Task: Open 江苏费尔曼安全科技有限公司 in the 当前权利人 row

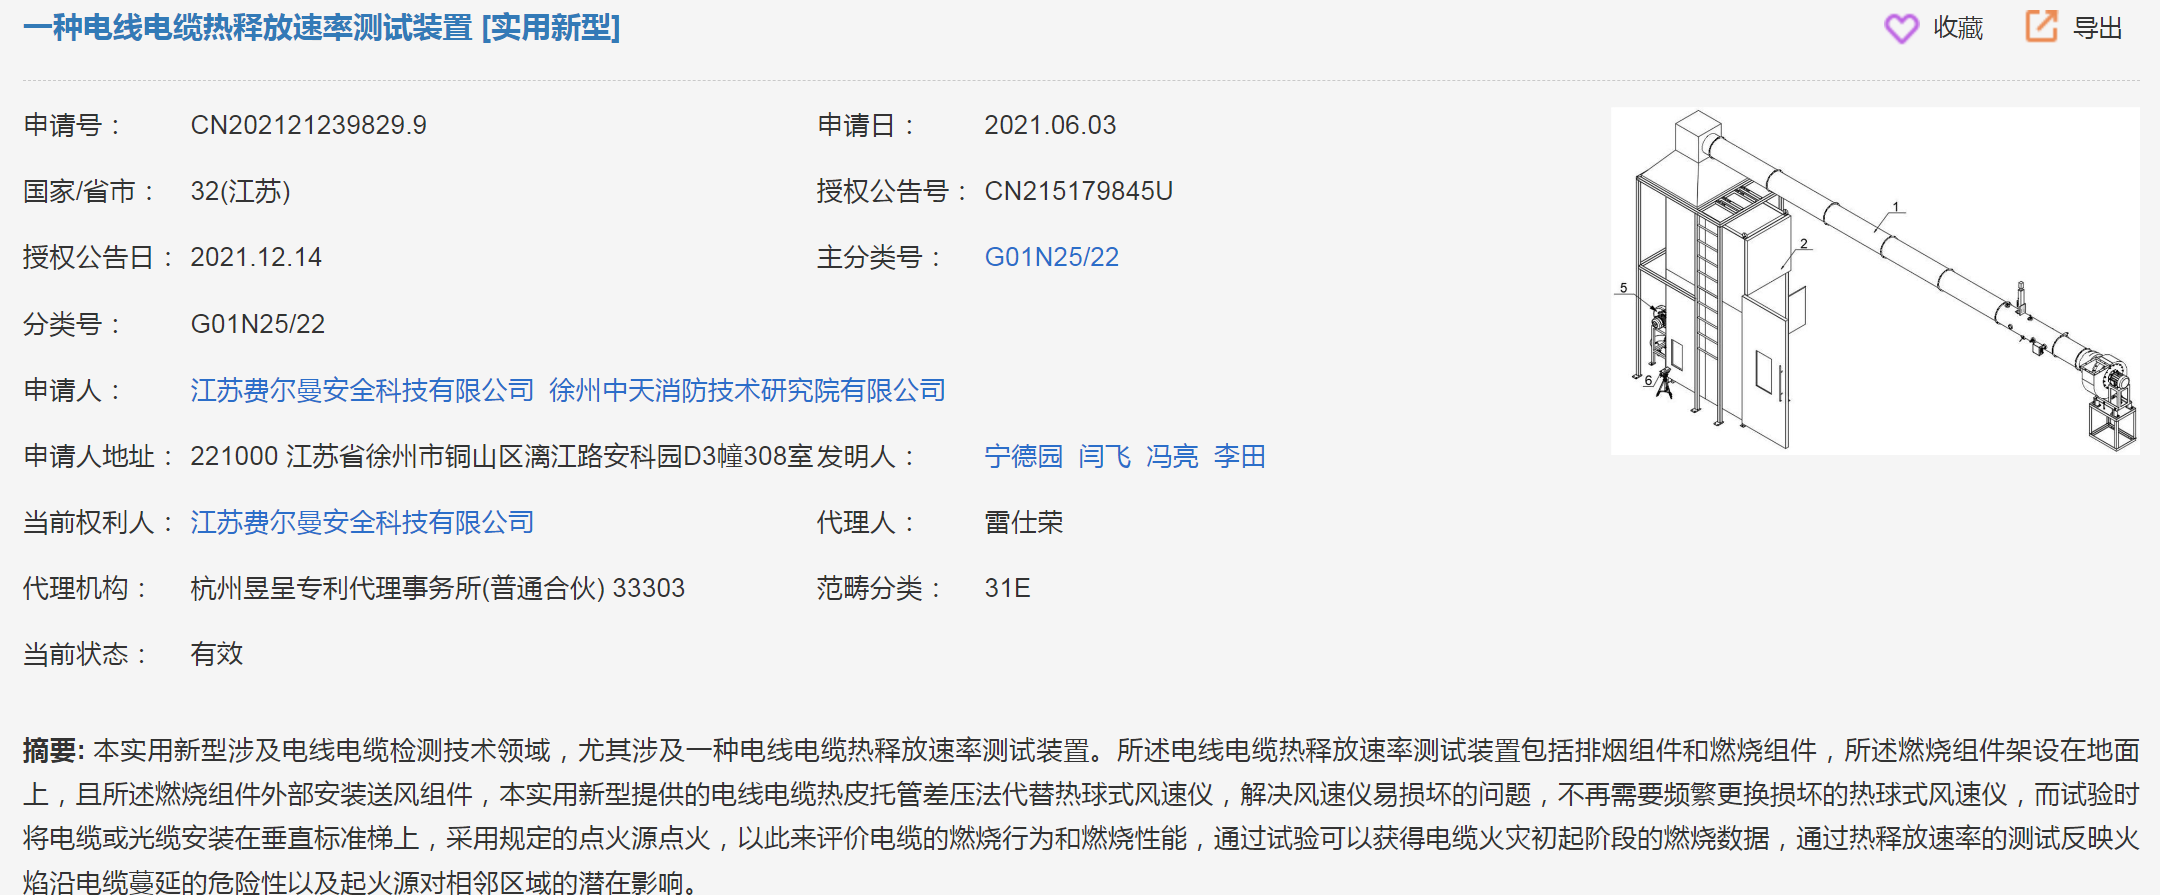Action: [x=362, y=522]
